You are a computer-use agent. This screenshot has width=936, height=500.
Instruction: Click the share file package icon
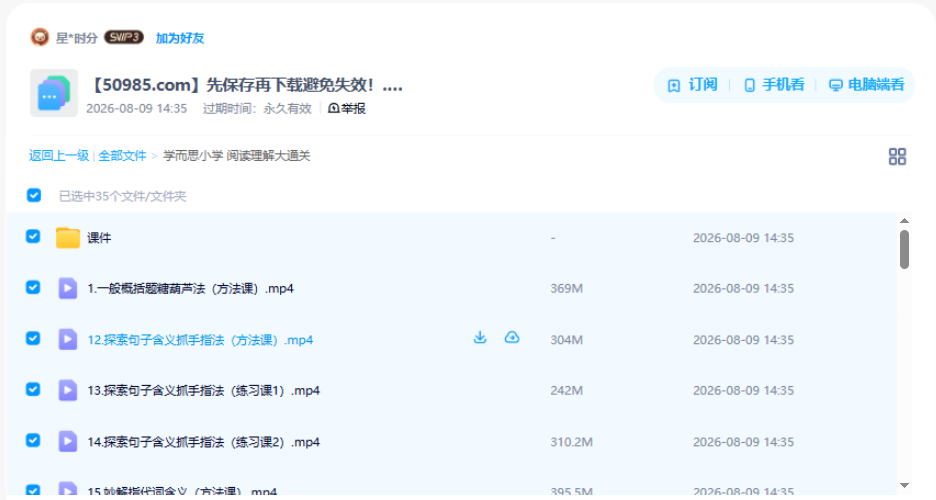point(54,92)
